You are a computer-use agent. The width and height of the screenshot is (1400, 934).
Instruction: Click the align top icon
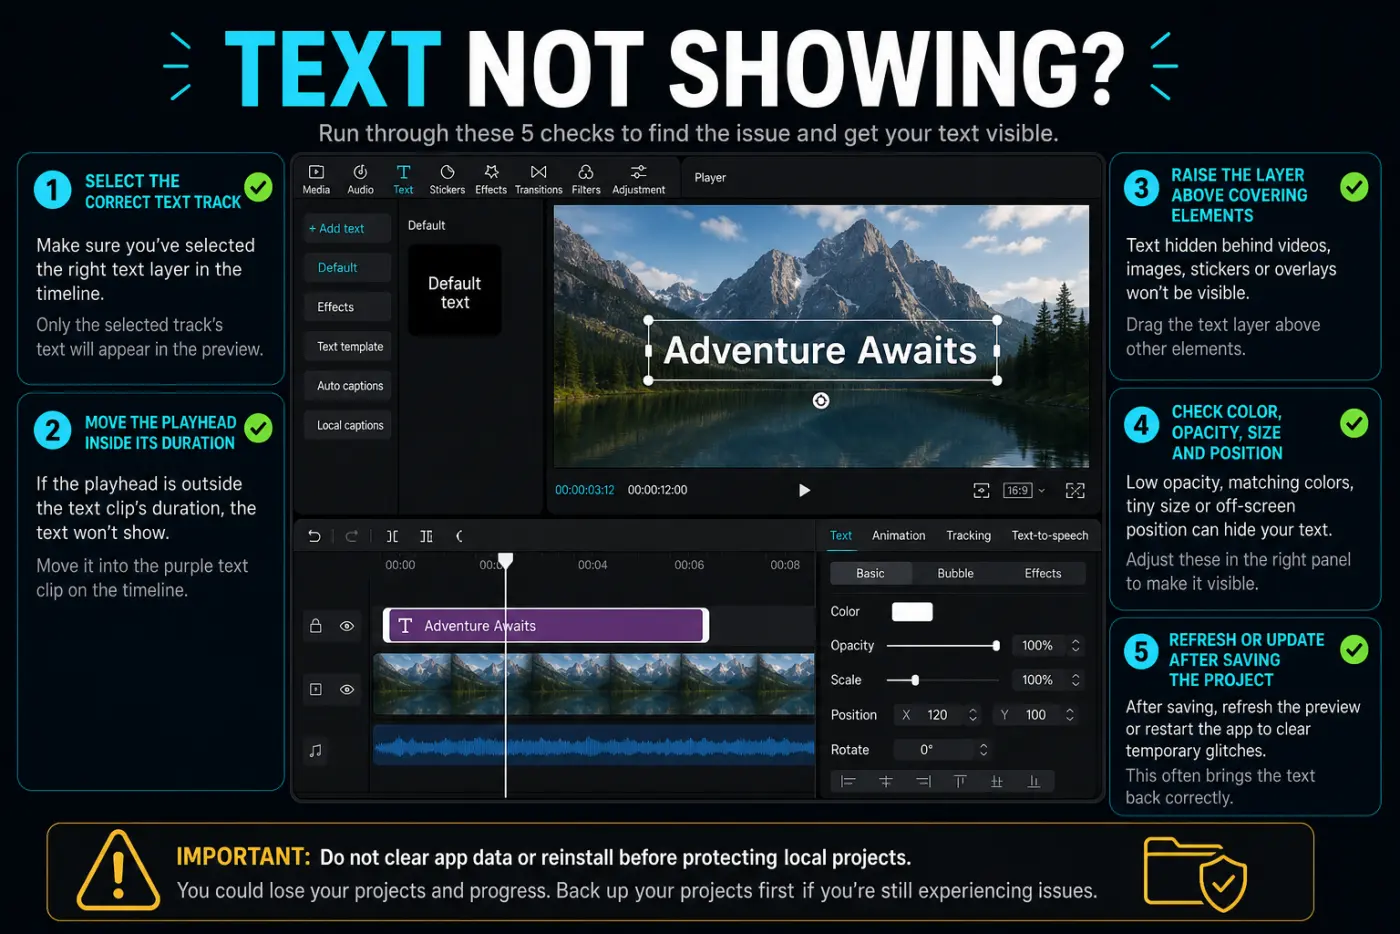click(x=960, y=781)
